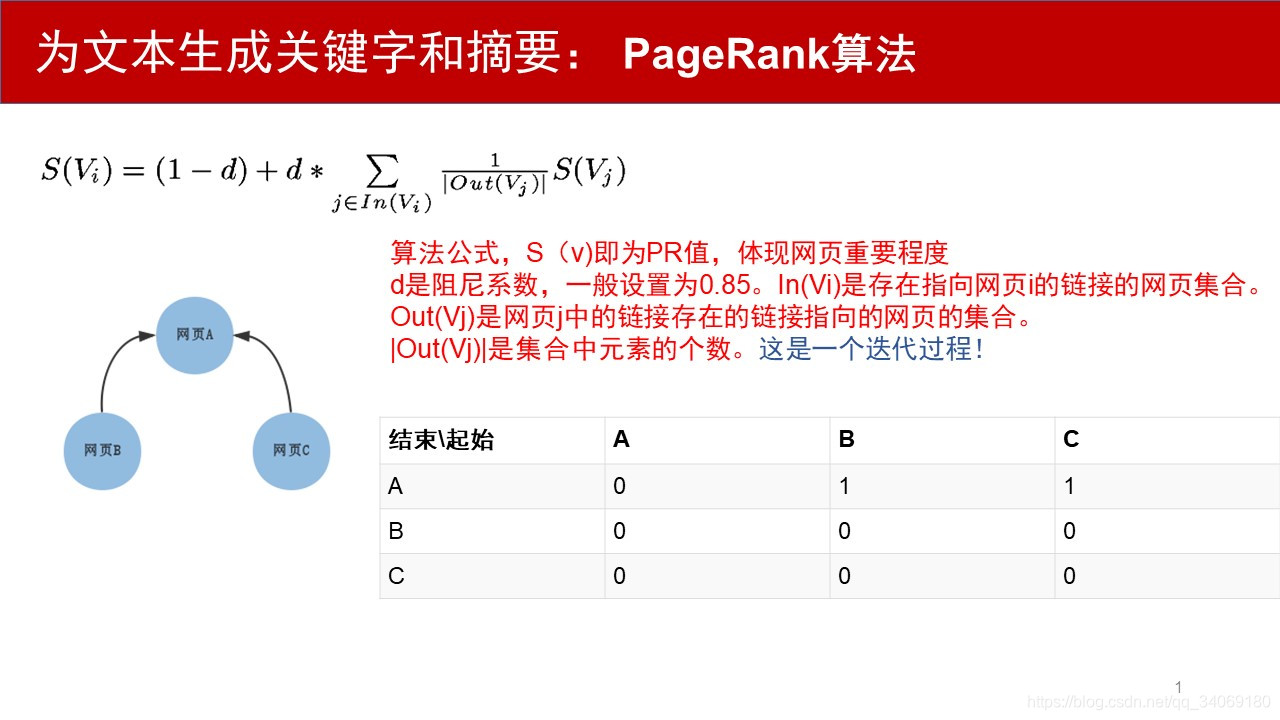The image size is (1280, 720).
Task: Select the line starting with 算法公式
Action: pyautogui.click(x=668, y=252)
